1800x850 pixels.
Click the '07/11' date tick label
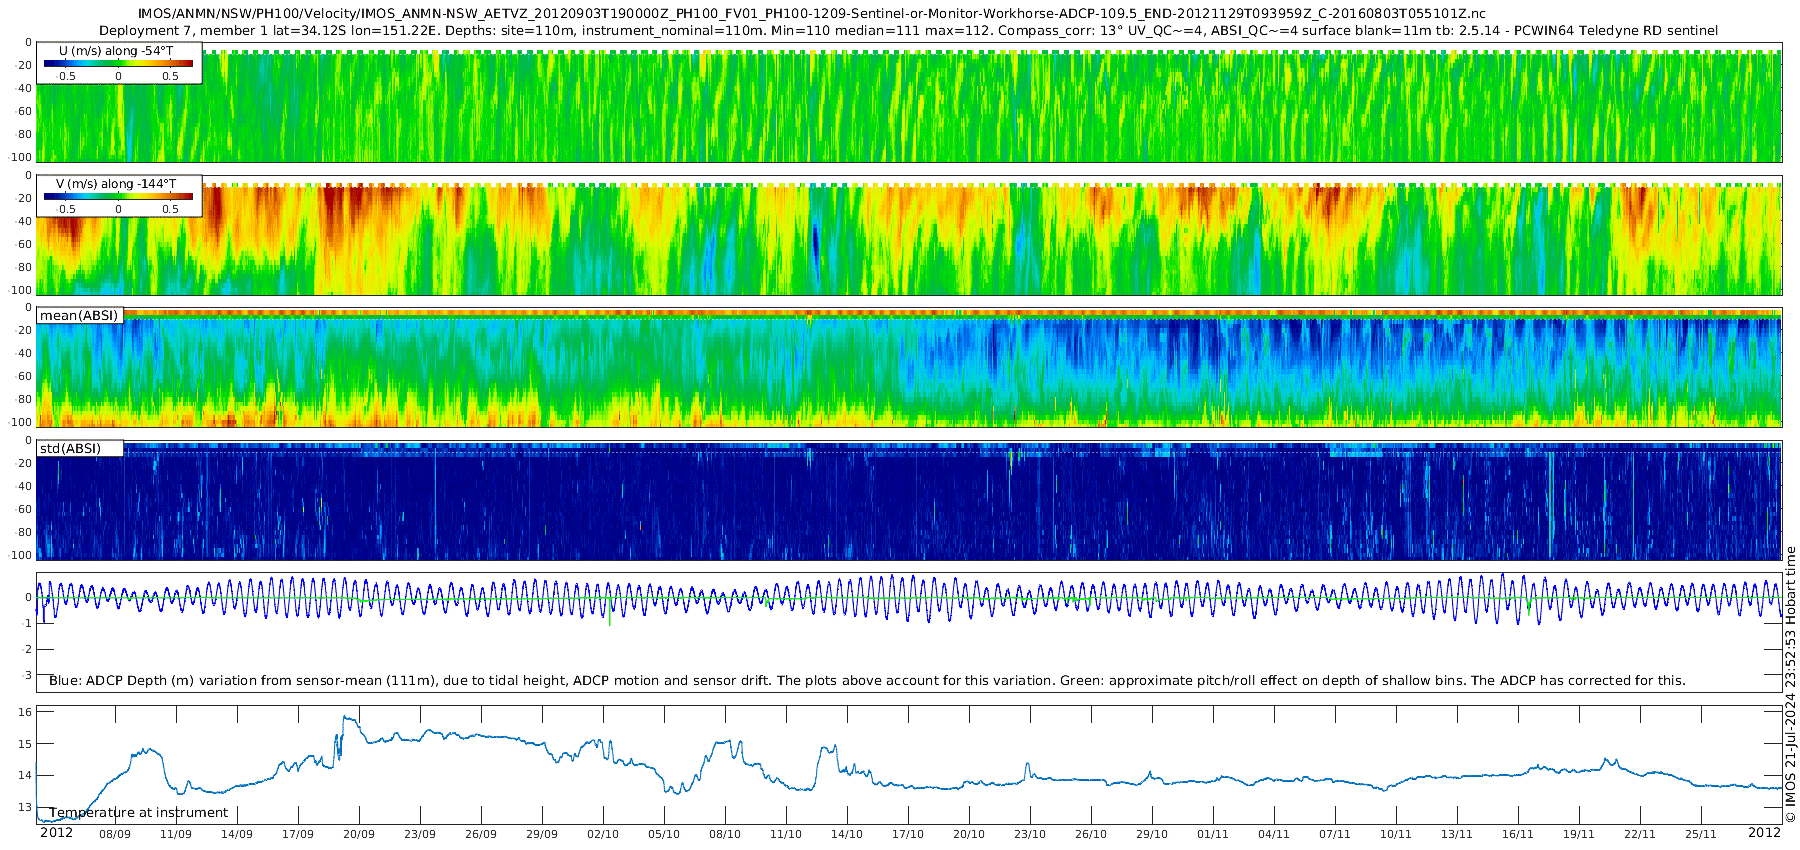pyautogui.click(x=1335, y=834)
